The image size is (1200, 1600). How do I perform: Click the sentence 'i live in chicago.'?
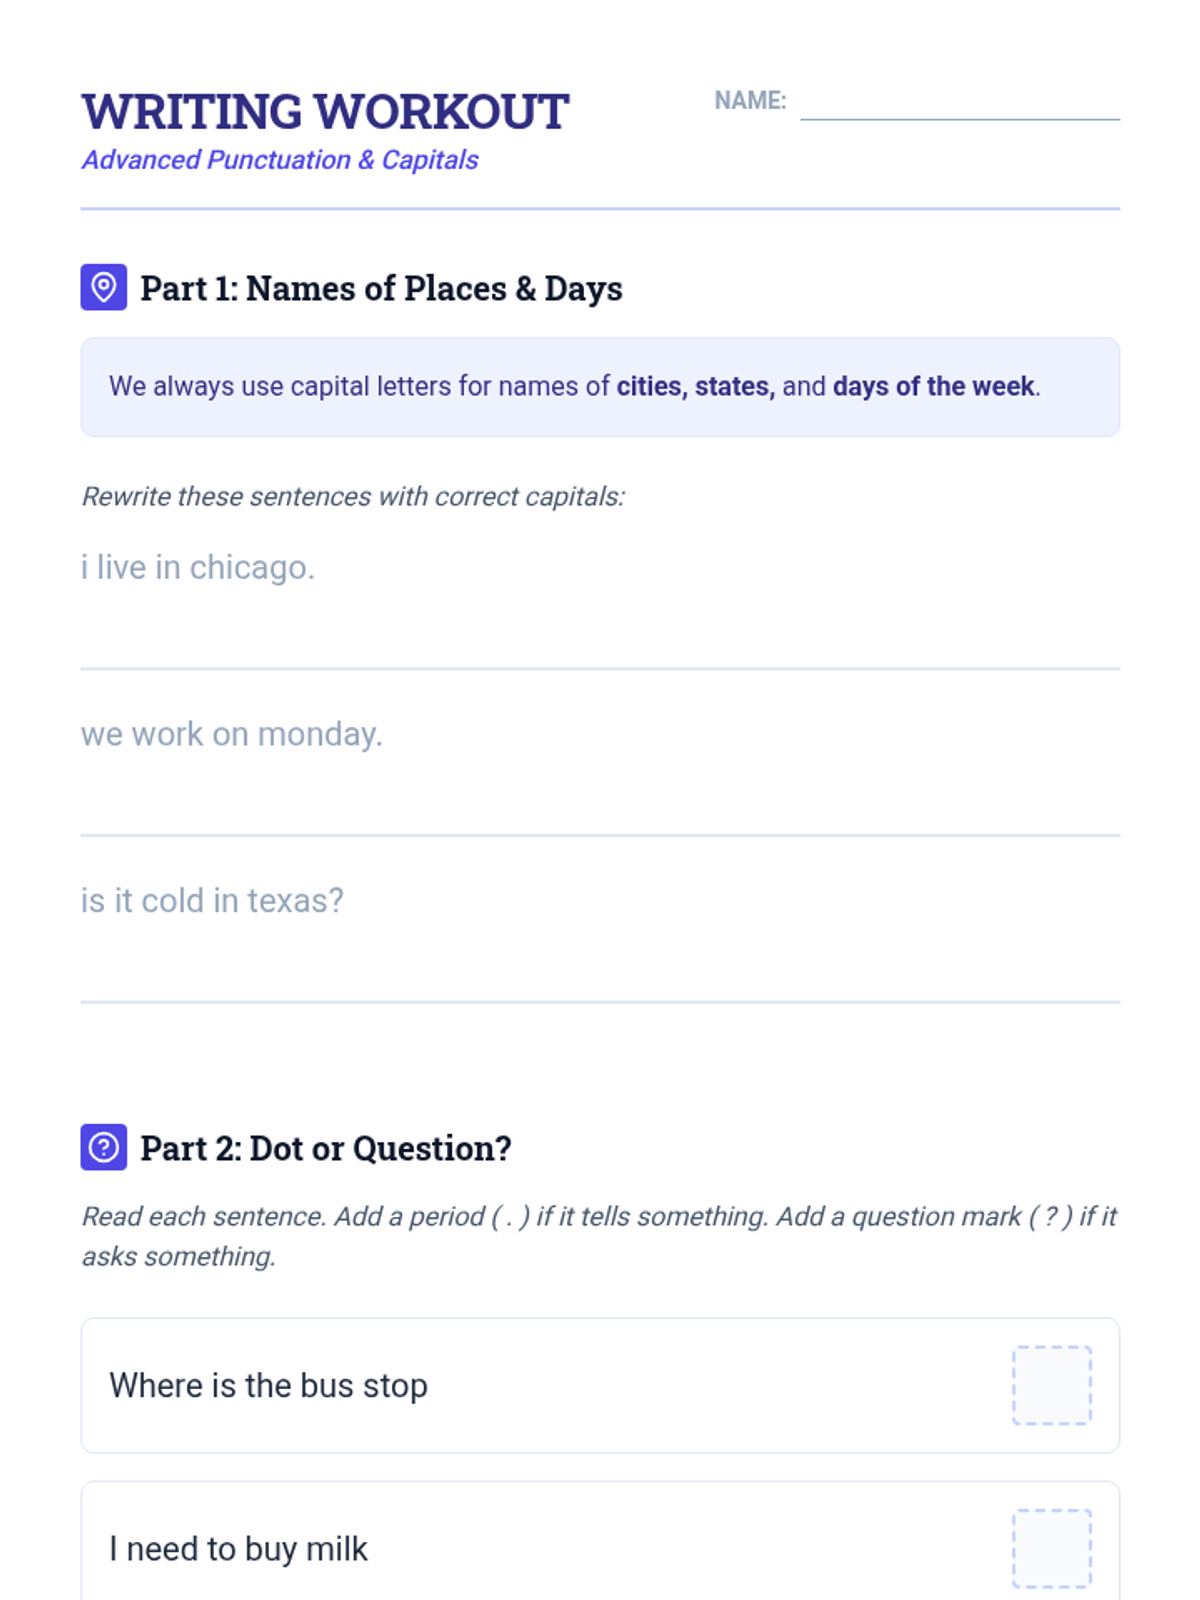[x=198, y=567]
